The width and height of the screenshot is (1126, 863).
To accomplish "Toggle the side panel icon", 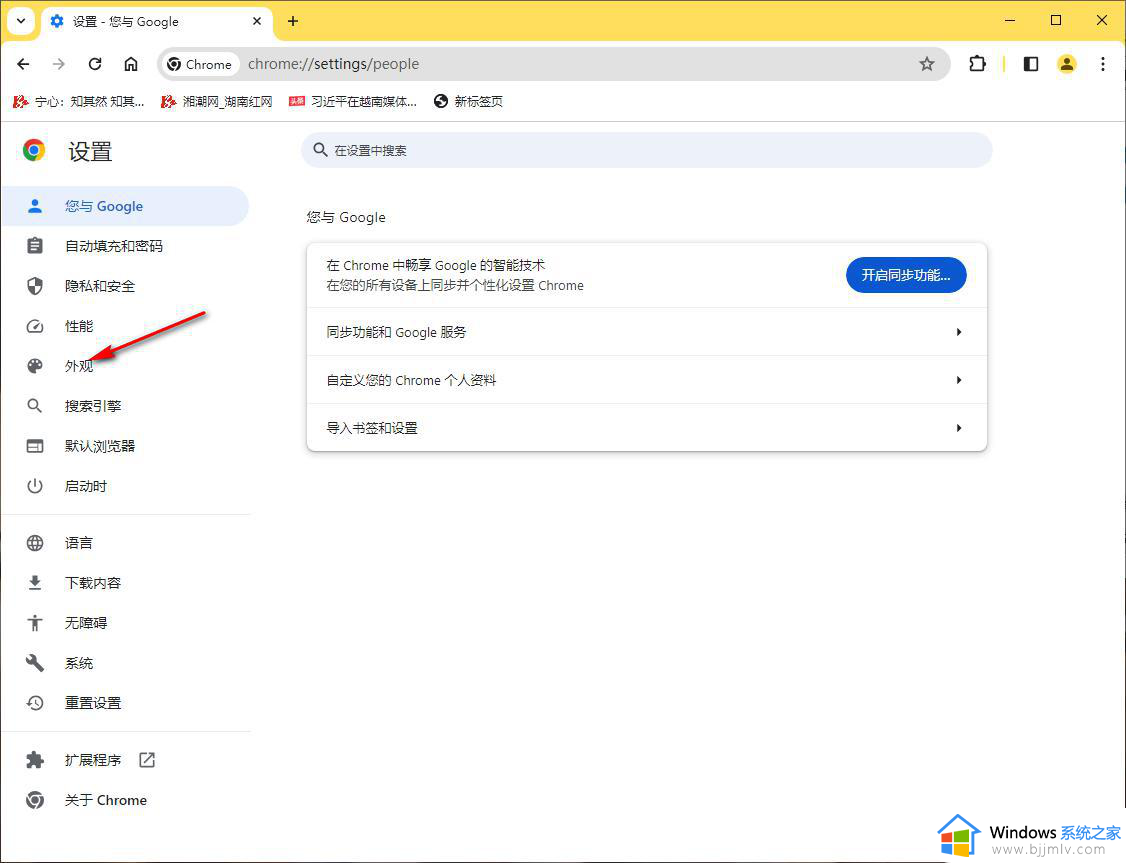I will tap(1030, 64).
